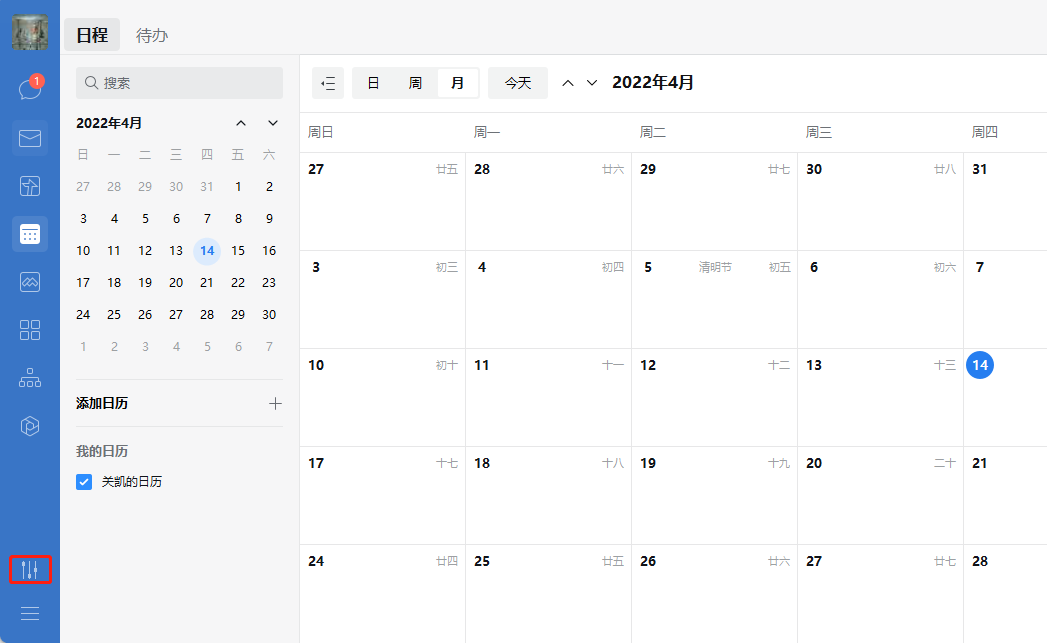Click the plus icon beside 添加日历
The image size is (1047, 643).
tap(275, 404)
